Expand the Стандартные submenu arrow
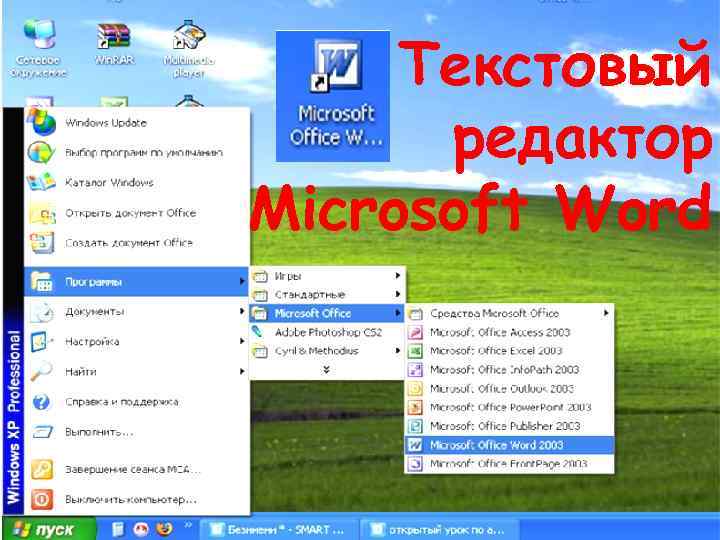720x540 pixels. pyautogui.click(x=398, y=294)
